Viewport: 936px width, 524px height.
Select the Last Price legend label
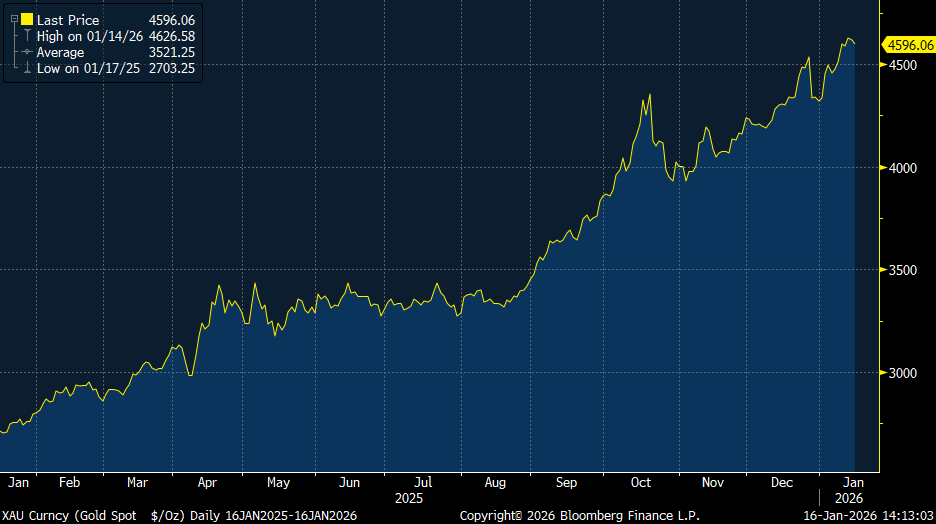pos(66,20)
